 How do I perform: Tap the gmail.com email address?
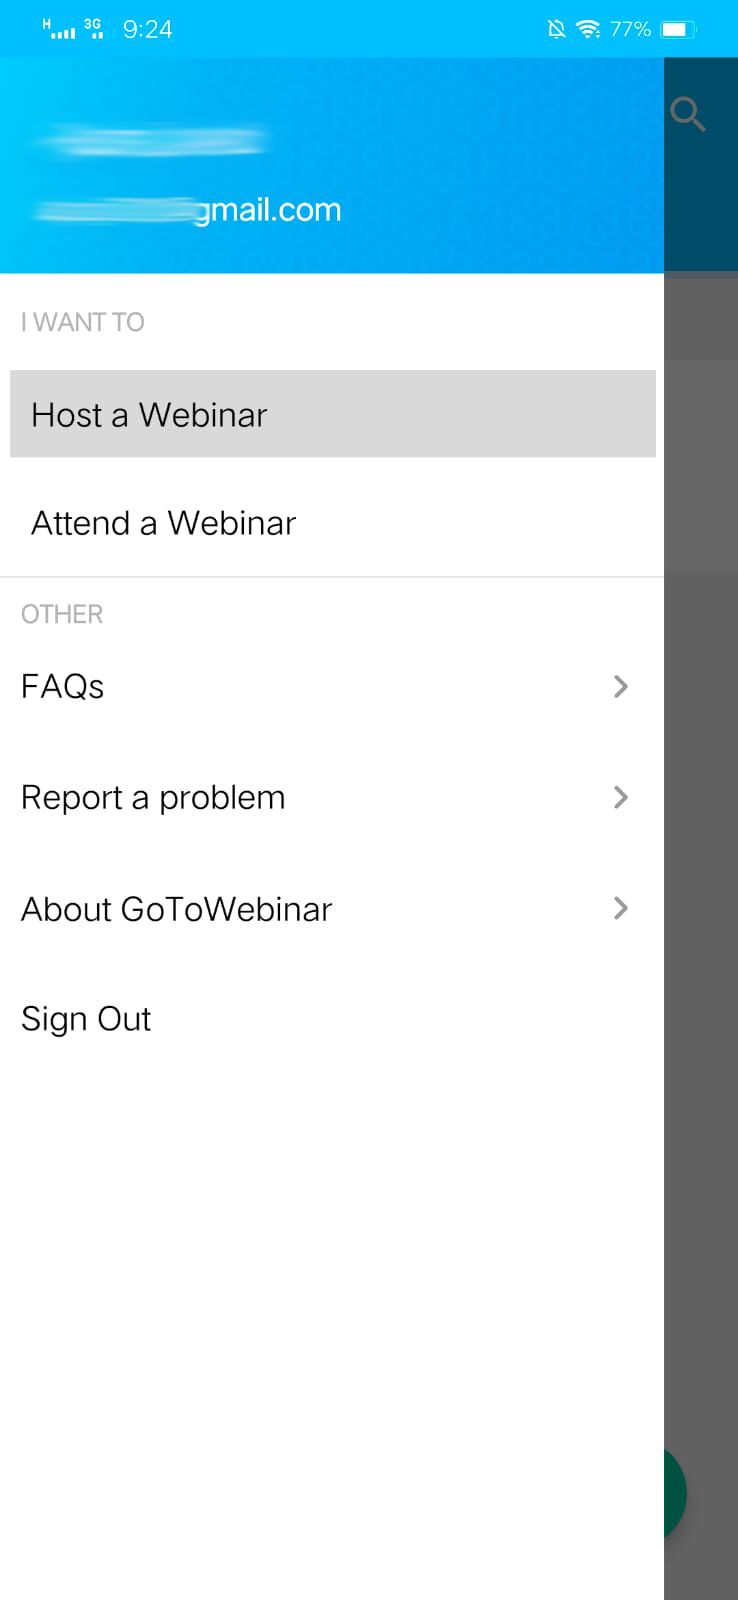click(x=190, y=210)
